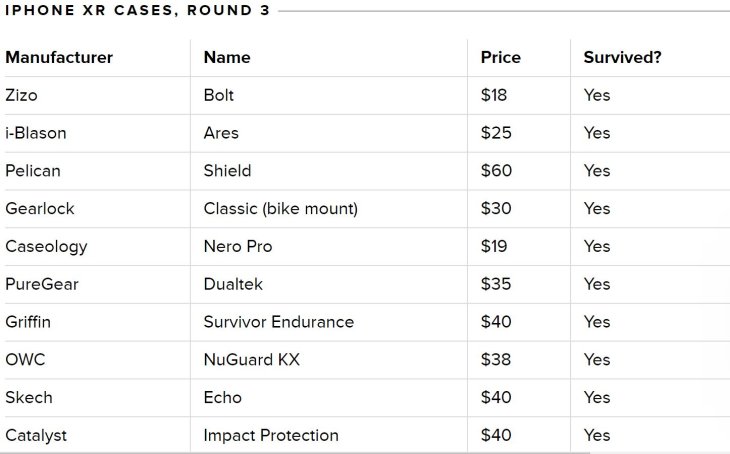Select the $18 price for Zizo Bolt
This screenshot has height=454, width=730.
tap(494, 95)
